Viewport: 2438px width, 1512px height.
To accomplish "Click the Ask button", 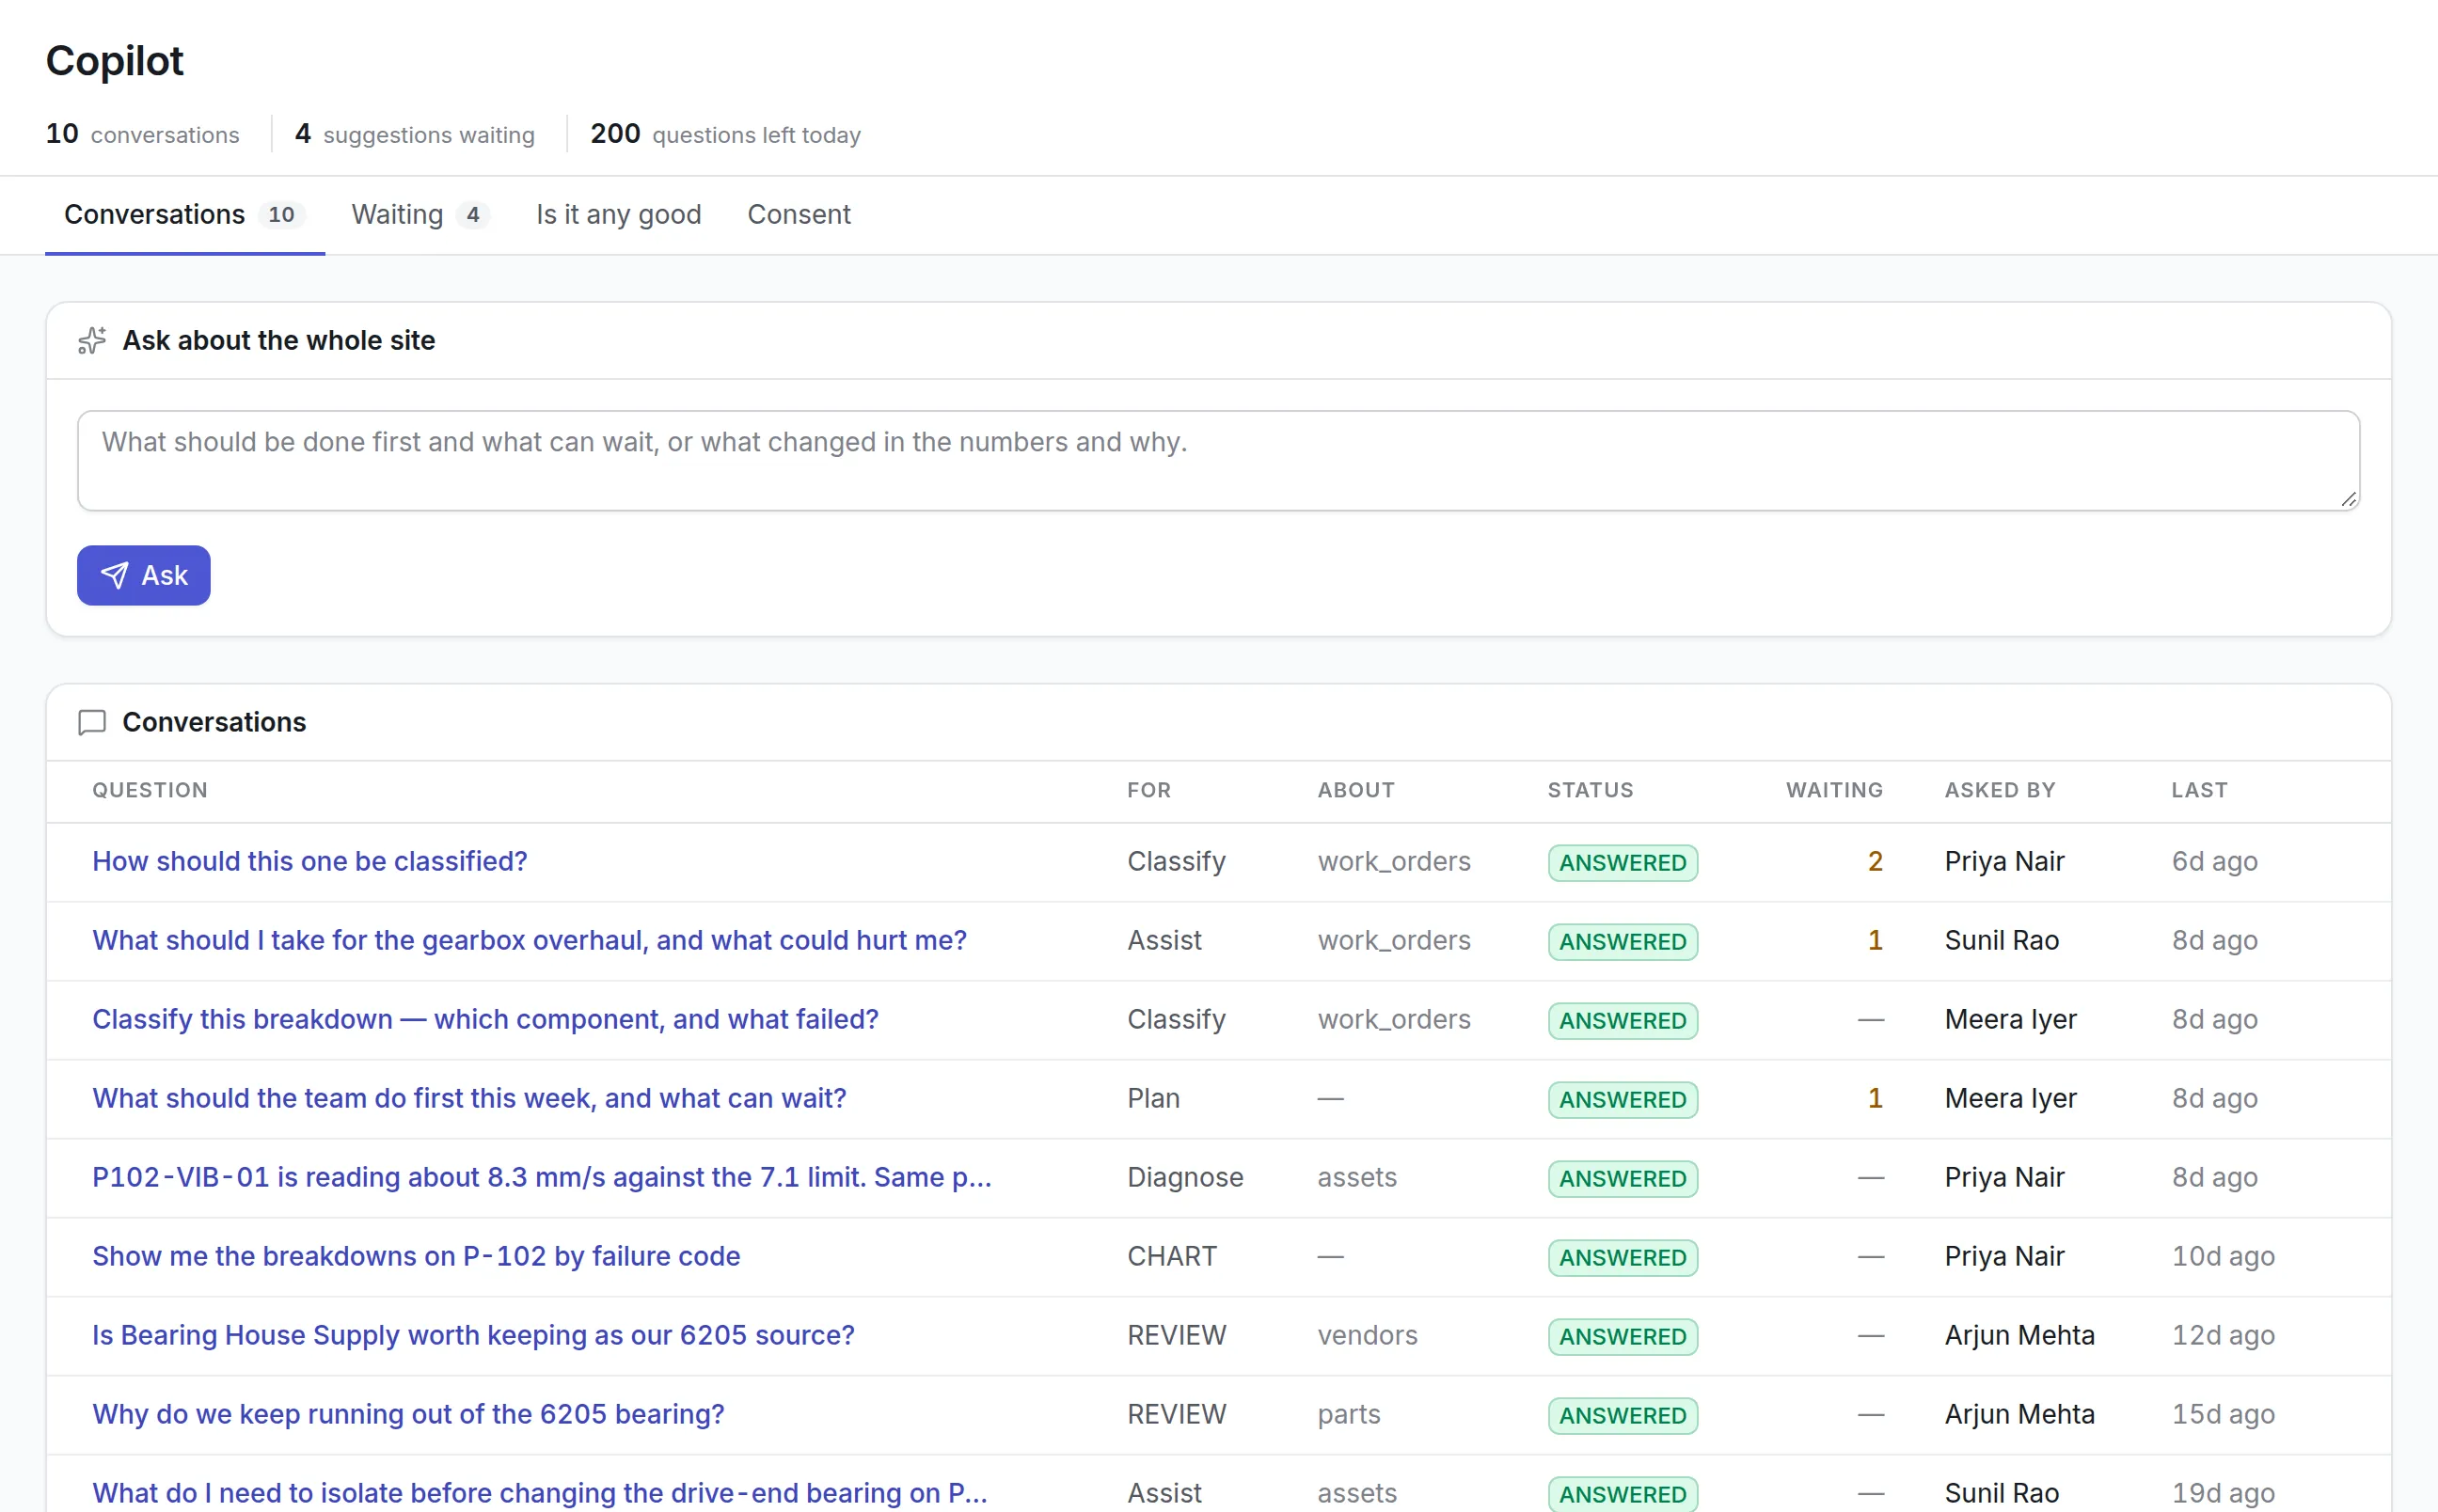I will [144, 575].
